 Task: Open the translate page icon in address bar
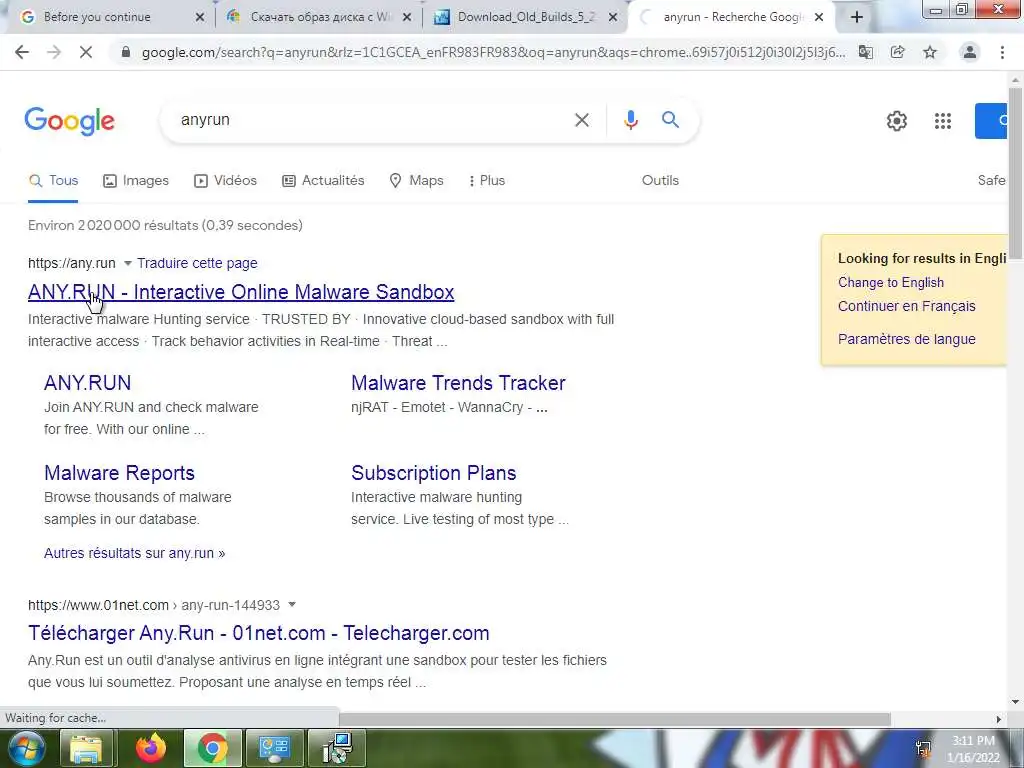[x=866, y=52]
